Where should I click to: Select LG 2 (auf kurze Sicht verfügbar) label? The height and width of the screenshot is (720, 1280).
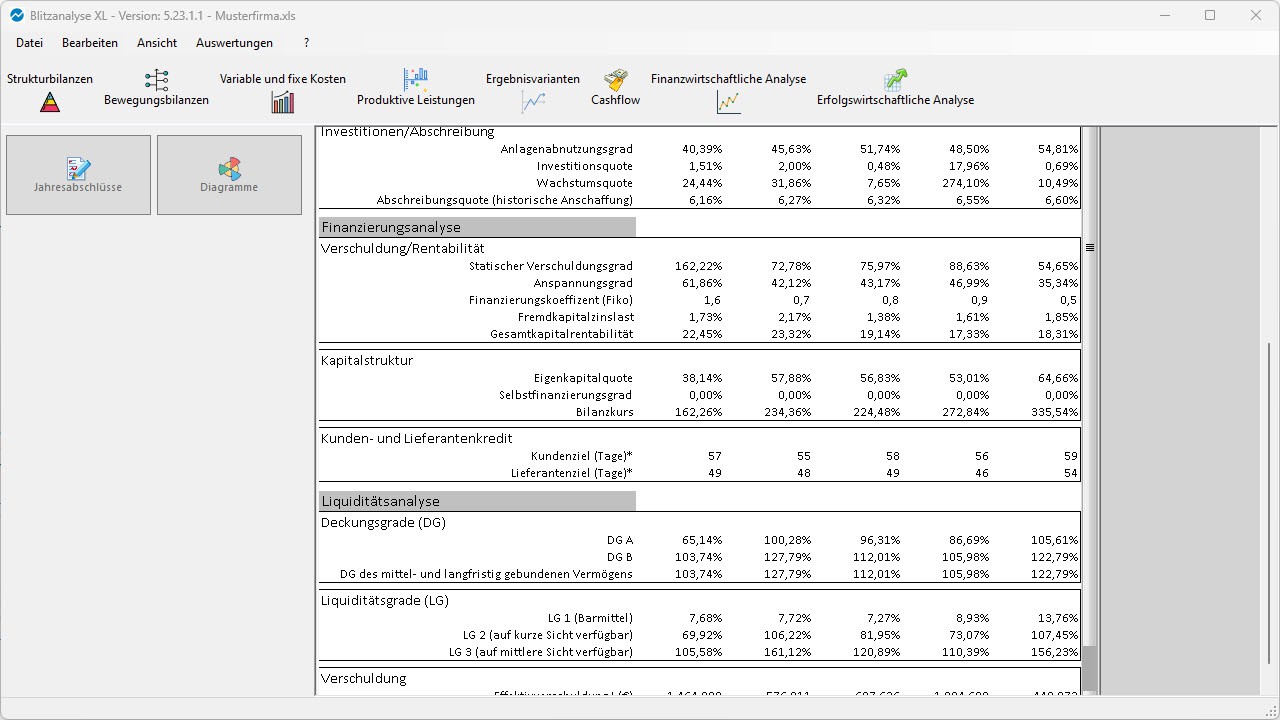click(x=548, y=635)
